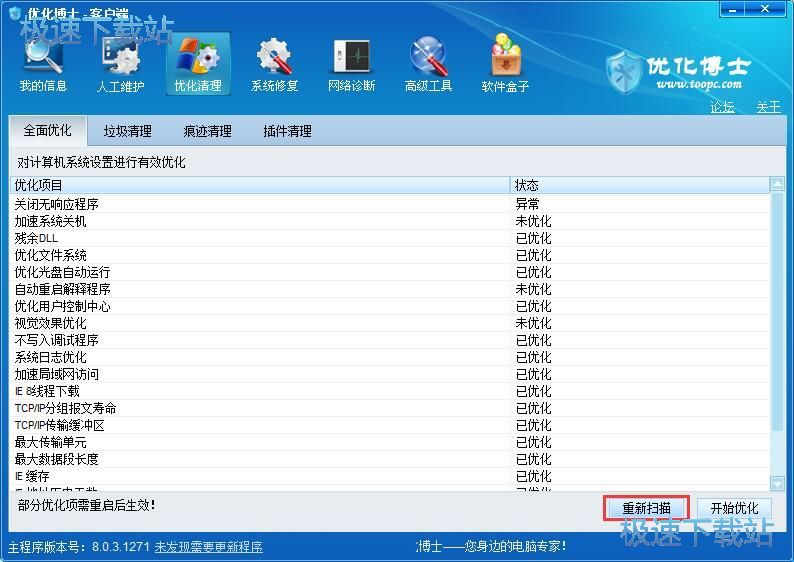Select the TCP/IP传输缓冲区 row
The height and width of the screenshot is (562, 794).
[x=389, y=425]
